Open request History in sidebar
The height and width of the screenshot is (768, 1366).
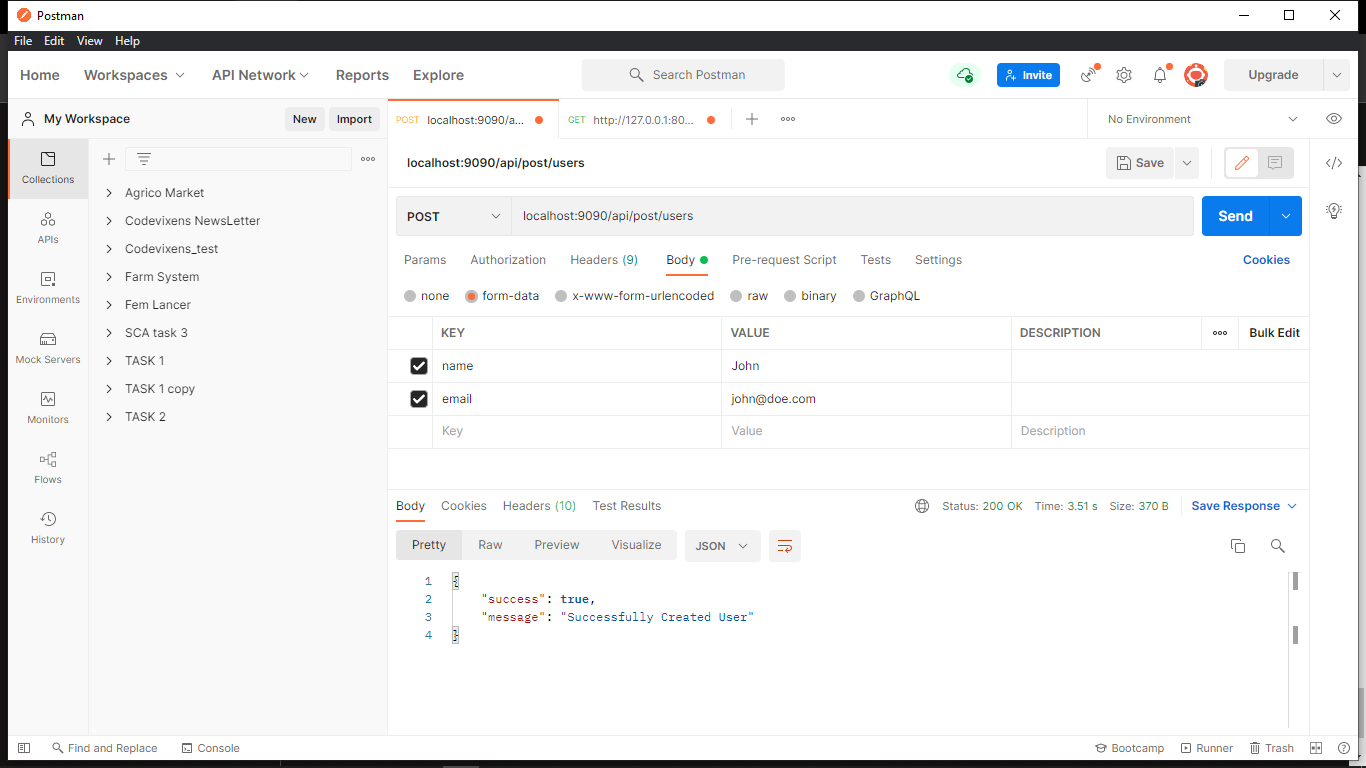[x=48, y=528]
